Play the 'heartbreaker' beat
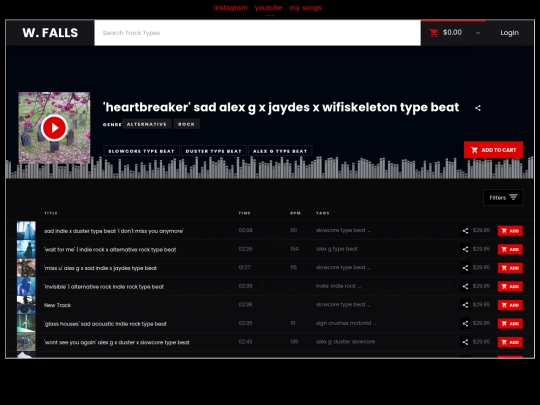Viewport: 540px width, 405px height. 54,128
